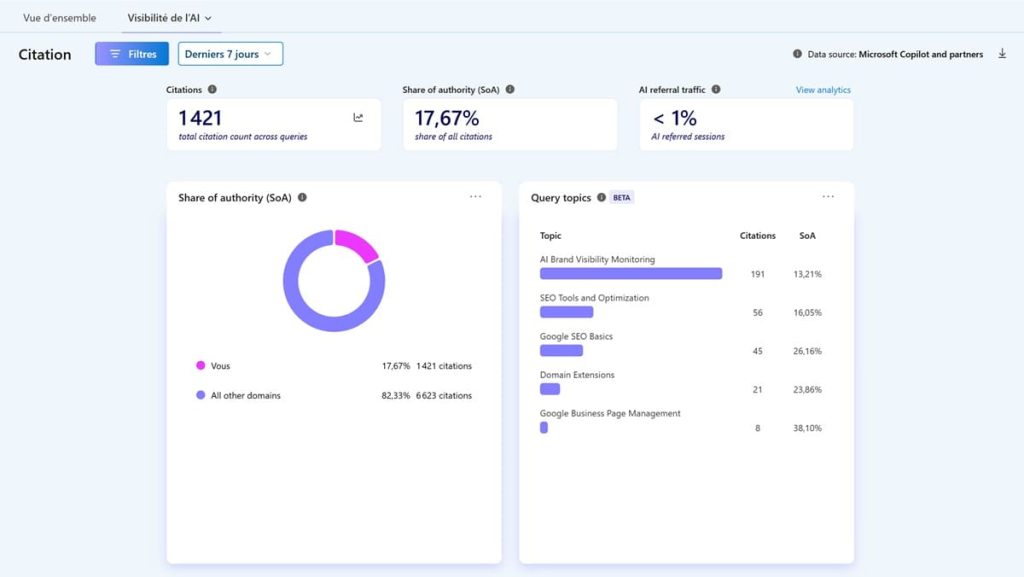Select the Google Business Page Management topic label
Screen dimensions: 1024x577
[x=610, y=413]
